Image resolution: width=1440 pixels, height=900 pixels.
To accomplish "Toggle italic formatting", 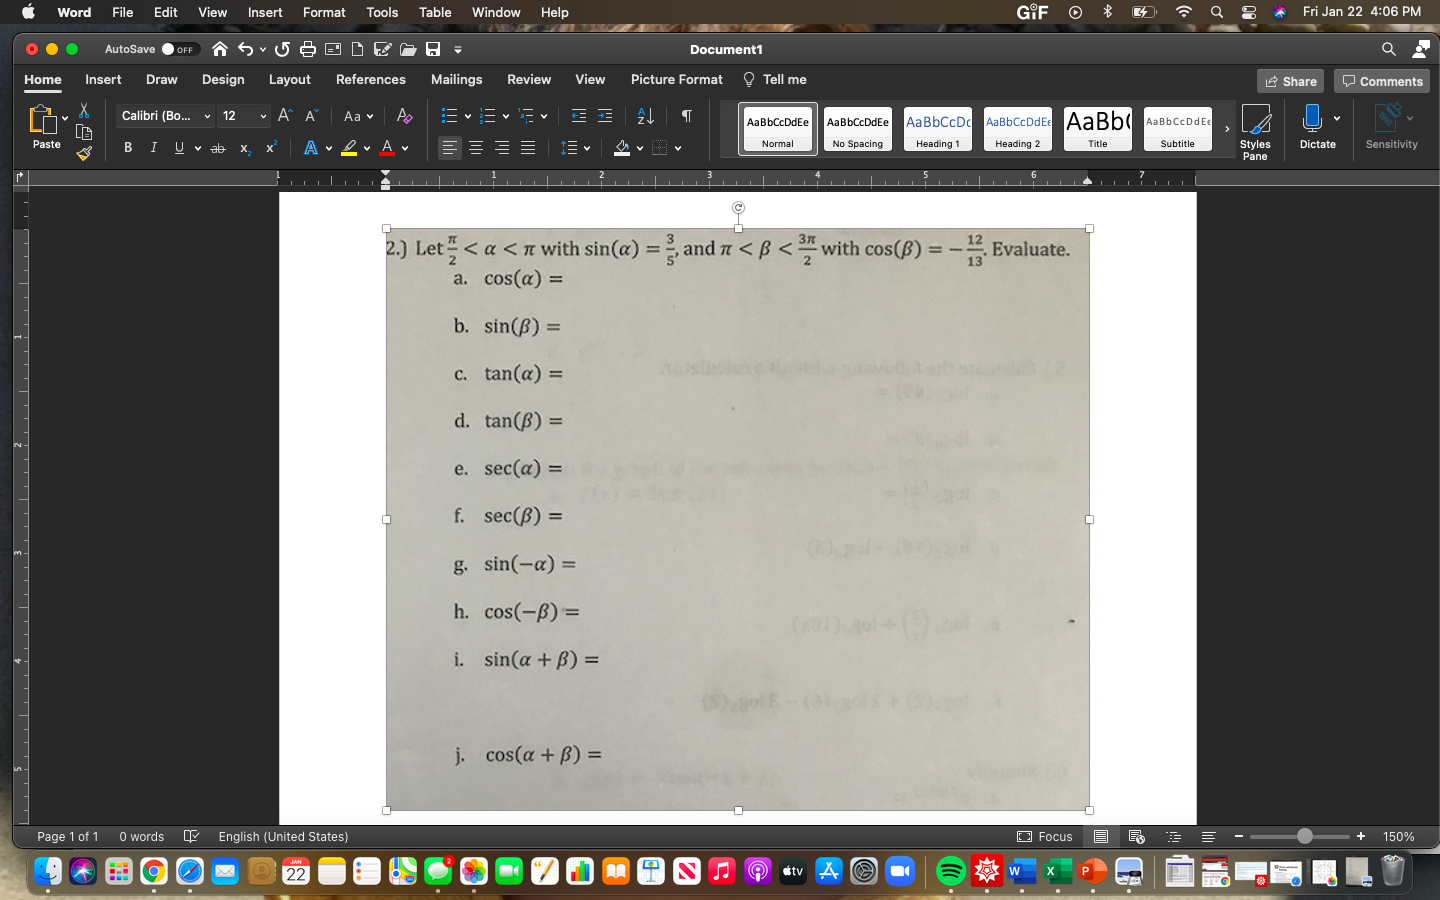I will 153,147.
